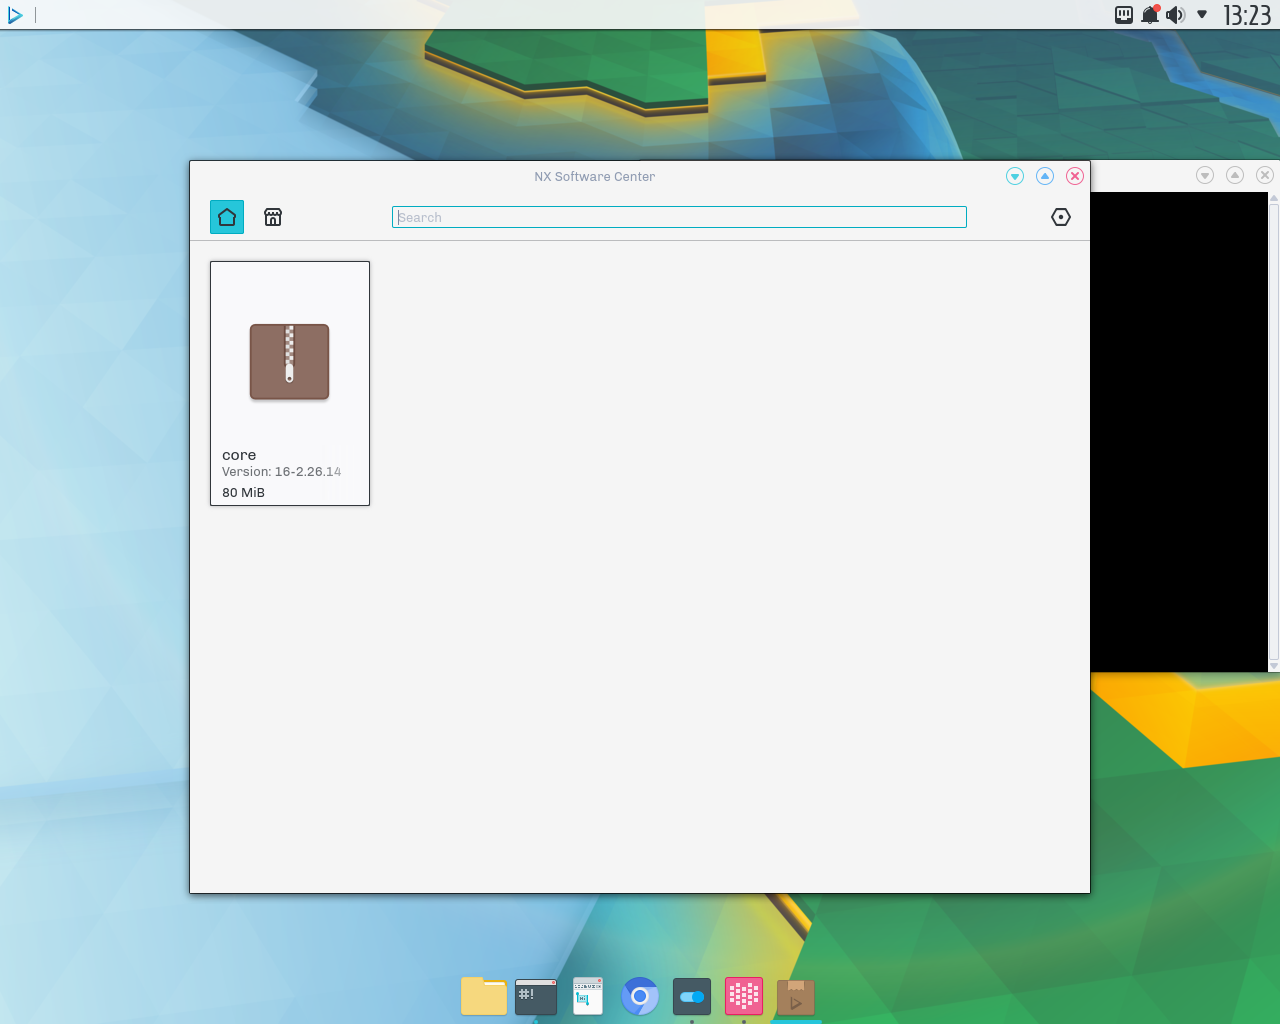Minimize the black background window
1280x1024 pixels.
[x=1205, y=175]
